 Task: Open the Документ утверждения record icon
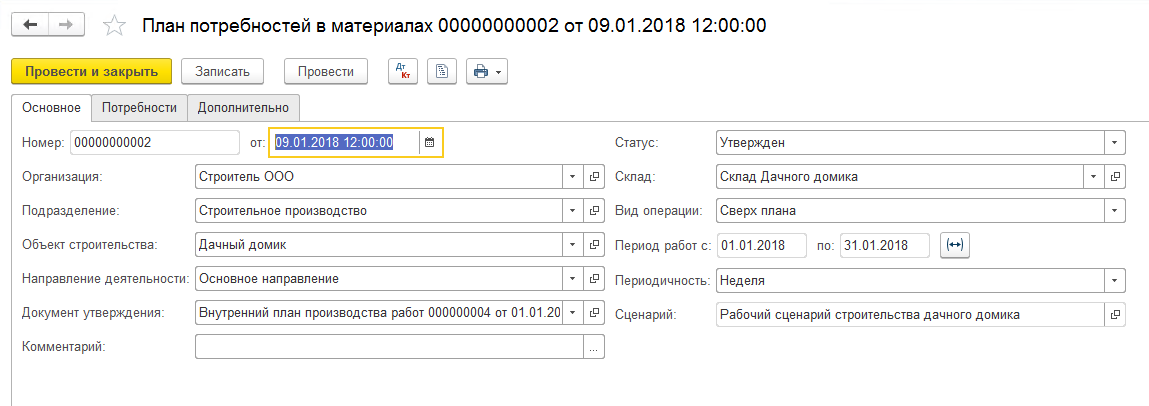click(x=594, y=313)
